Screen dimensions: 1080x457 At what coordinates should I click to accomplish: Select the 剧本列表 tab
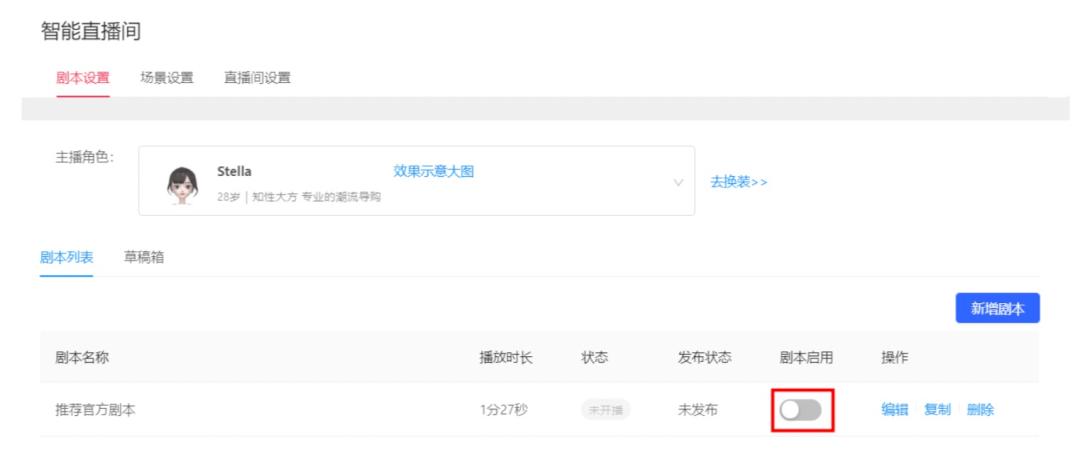click(x=66, y=258)
